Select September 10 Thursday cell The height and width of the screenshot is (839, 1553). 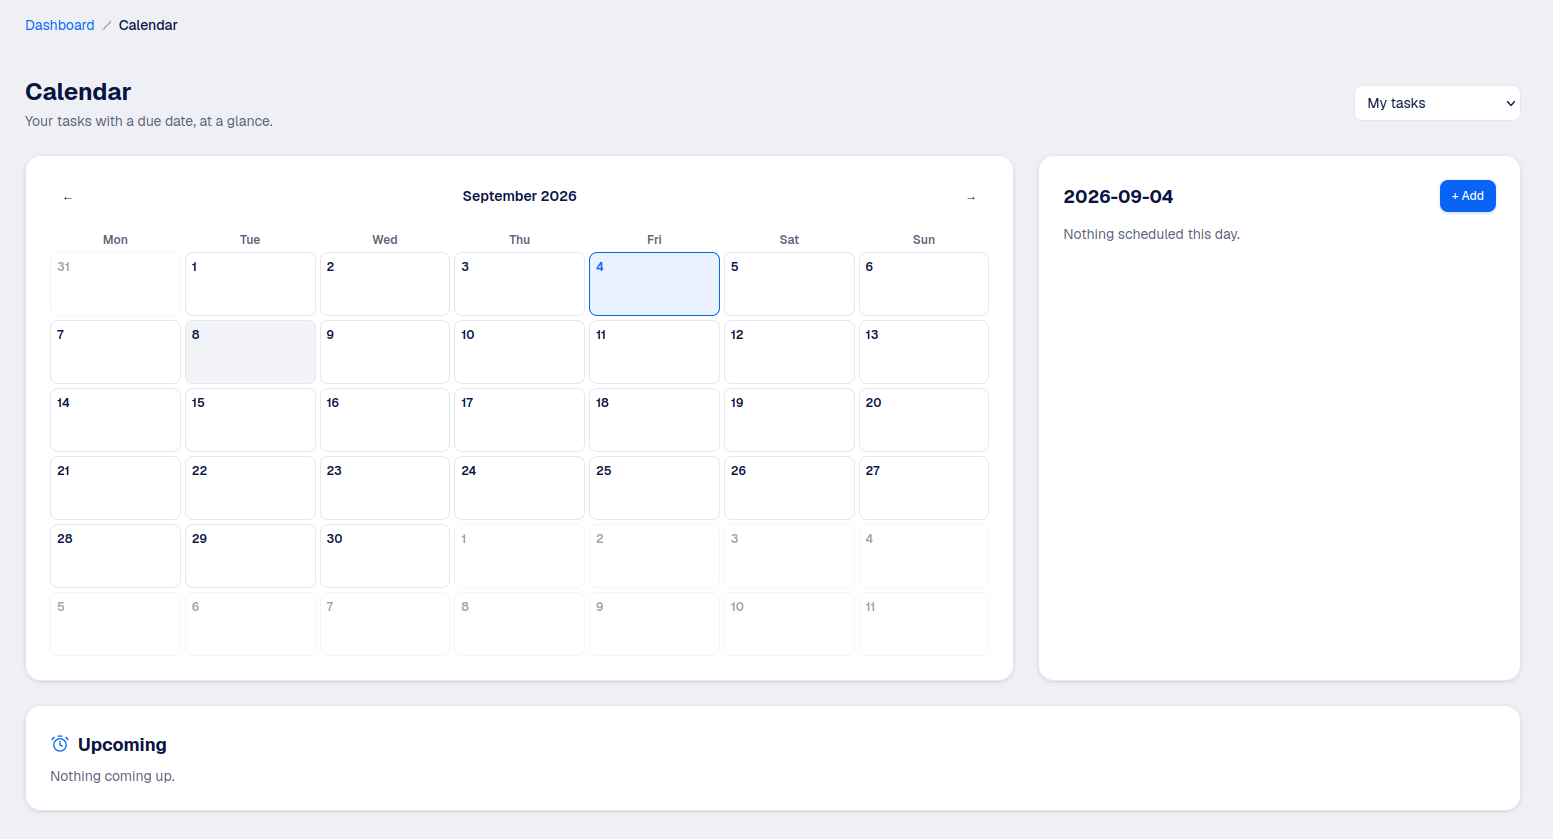click(x=519, y=352)
